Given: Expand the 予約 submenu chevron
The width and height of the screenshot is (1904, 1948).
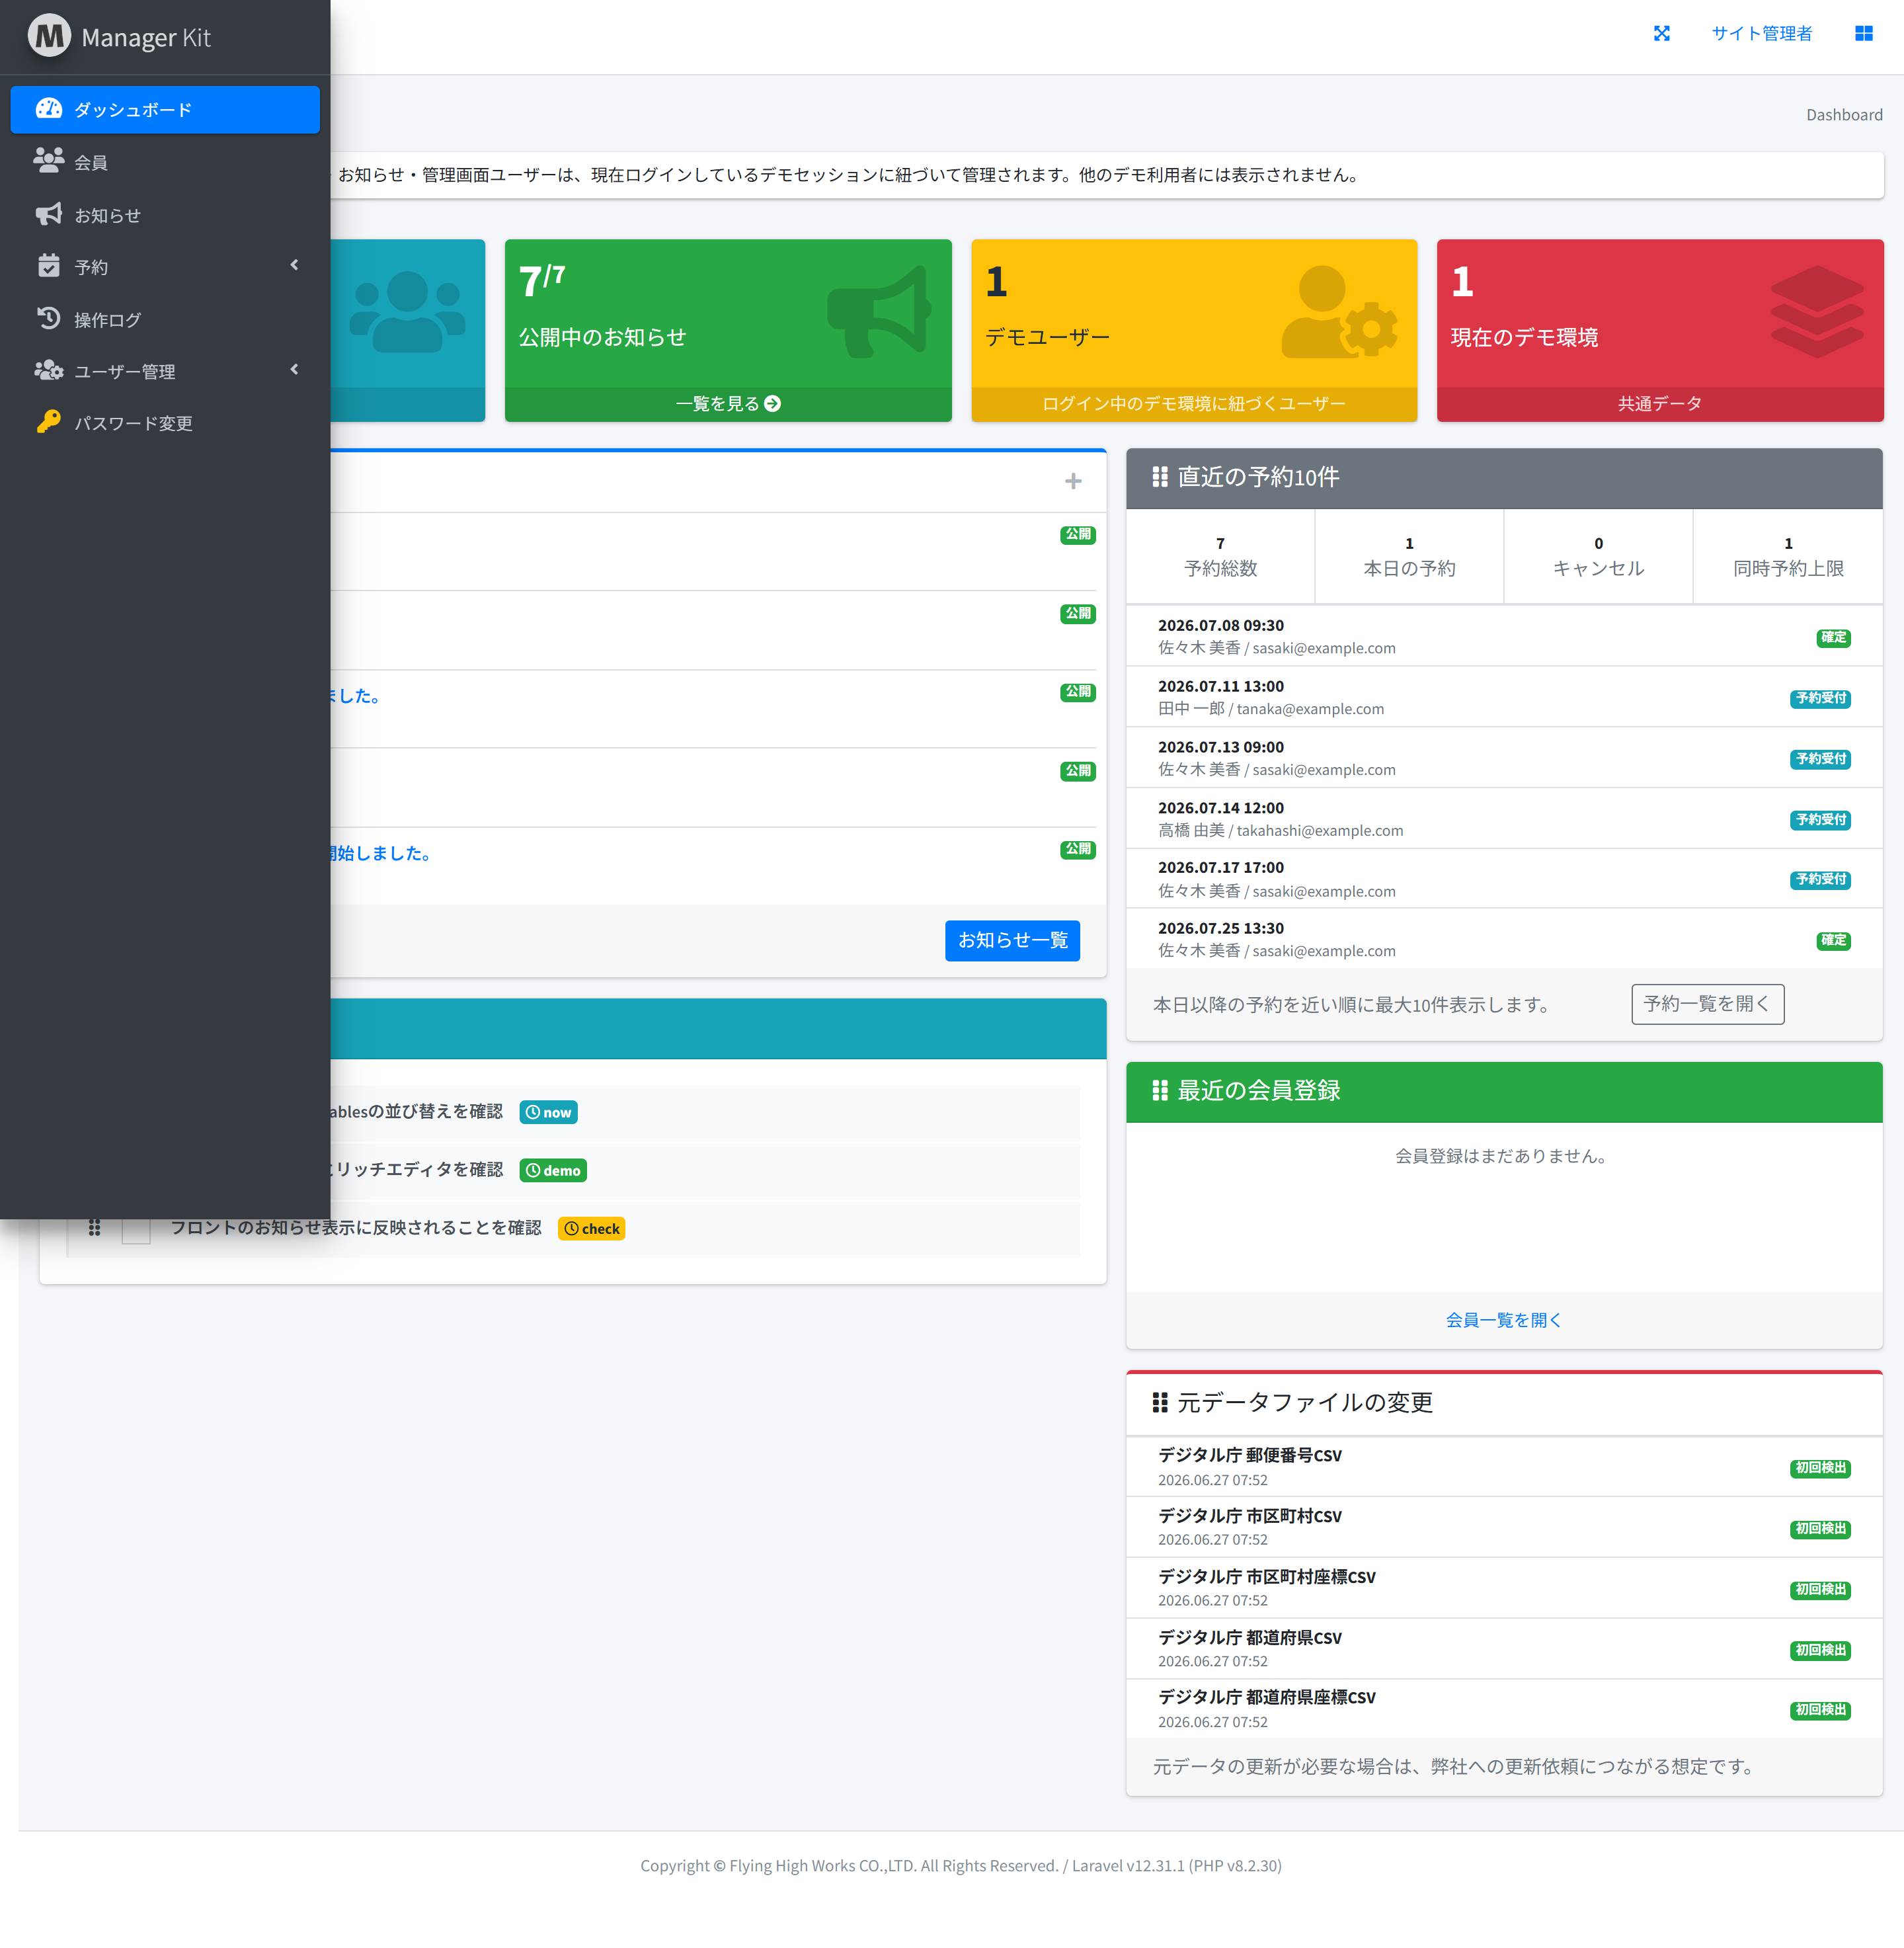Looking at the screenshot, I should [294, 265].
